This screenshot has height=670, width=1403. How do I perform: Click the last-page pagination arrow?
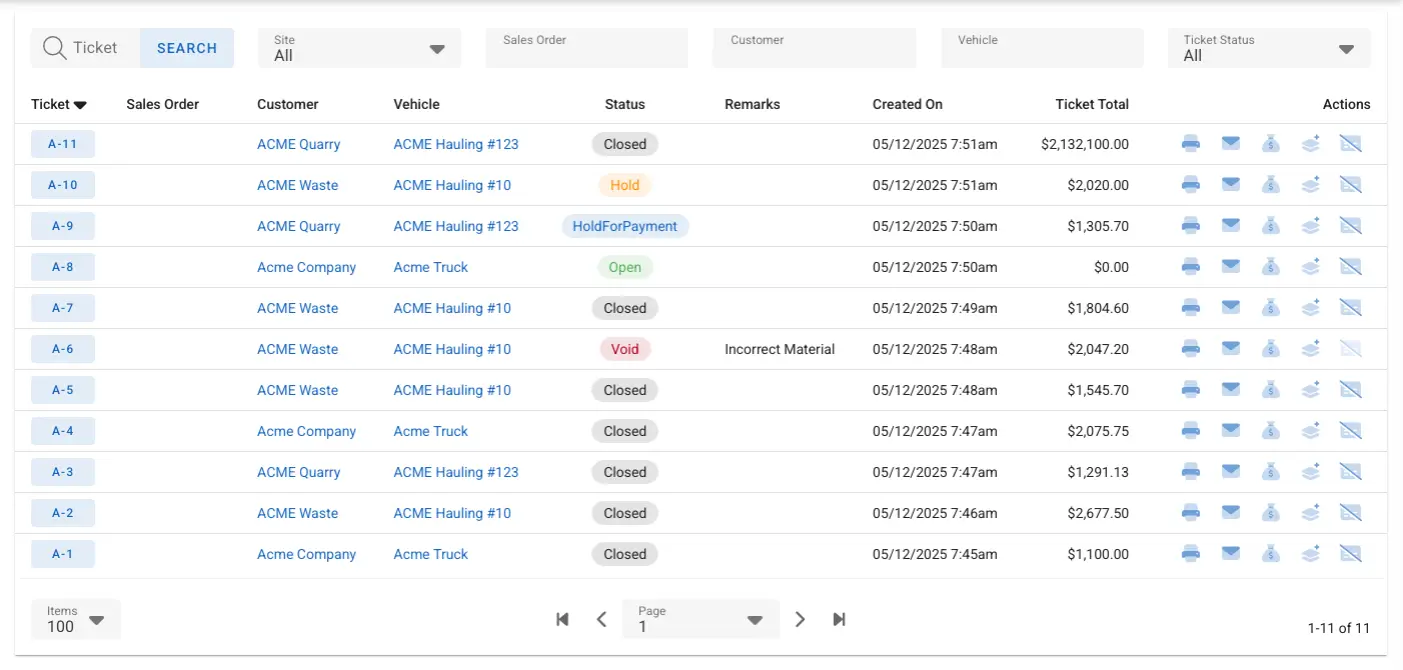pos(839,619)
